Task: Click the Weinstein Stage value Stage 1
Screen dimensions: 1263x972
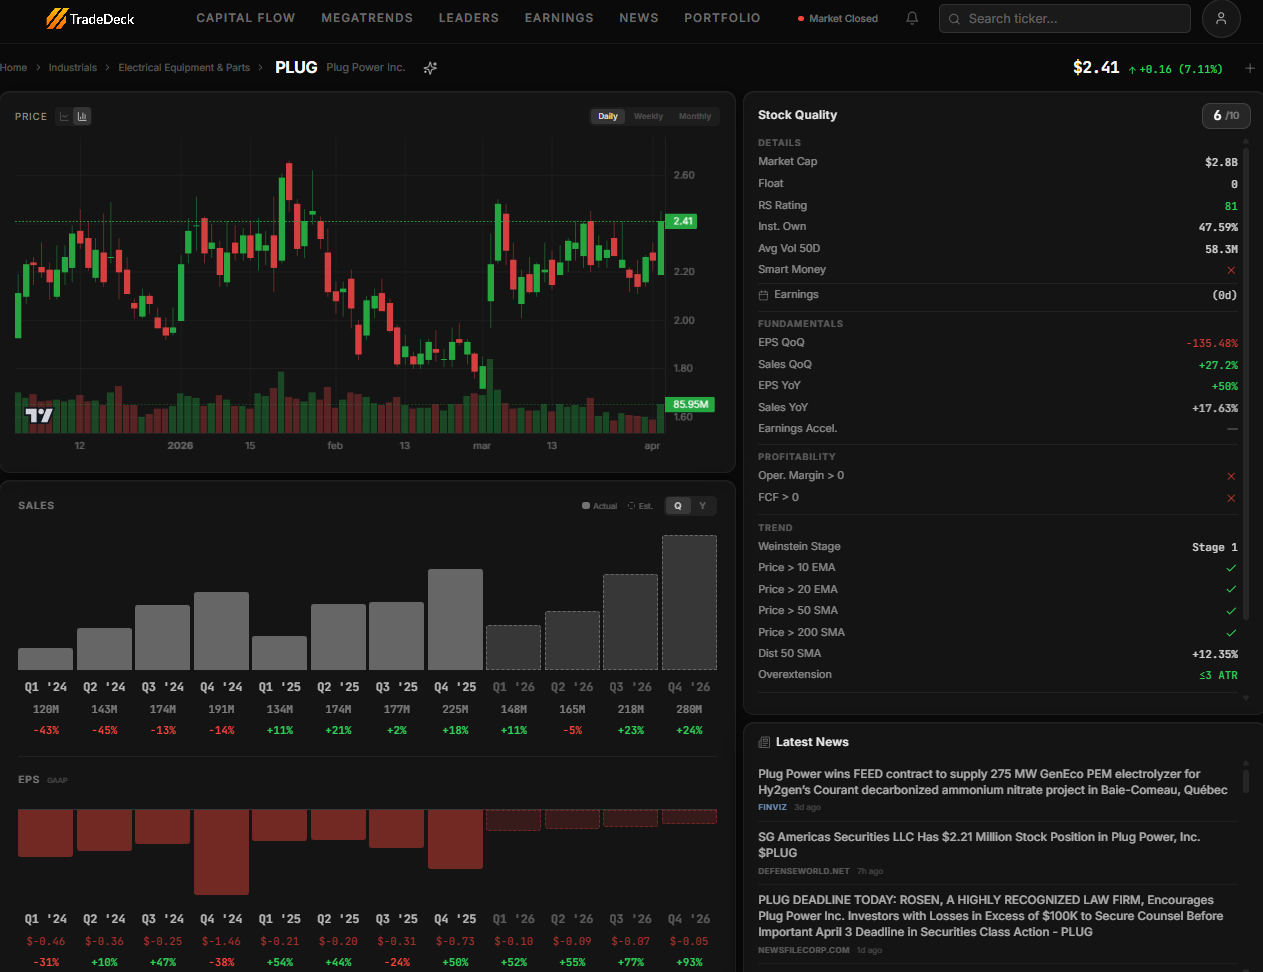Action: point(1215,547)
